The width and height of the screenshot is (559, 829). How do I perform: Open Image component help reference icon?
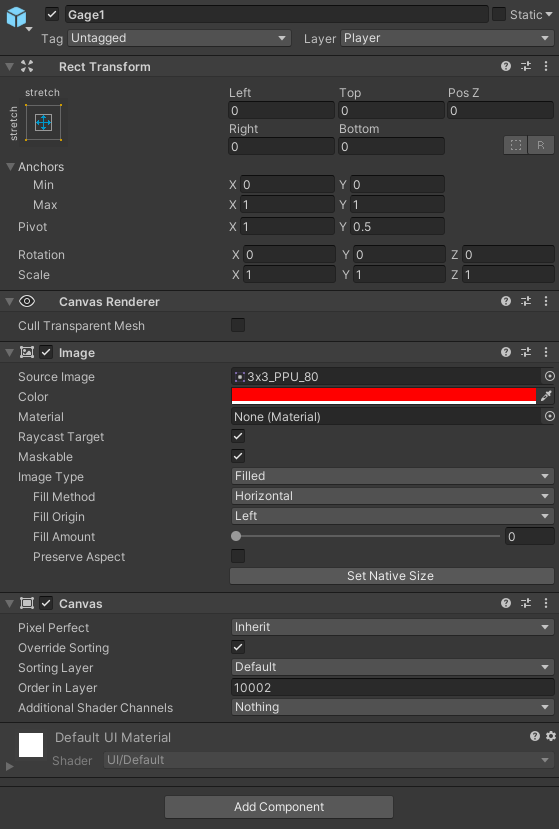(506, 352)
